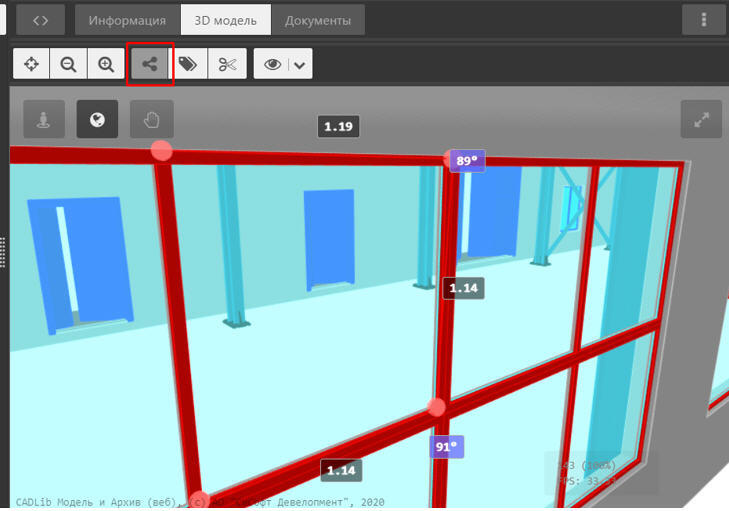Click the share/measure tool highlighted in red
The width and height of the screenshot is (729, 511).
[x=150, y=64]
